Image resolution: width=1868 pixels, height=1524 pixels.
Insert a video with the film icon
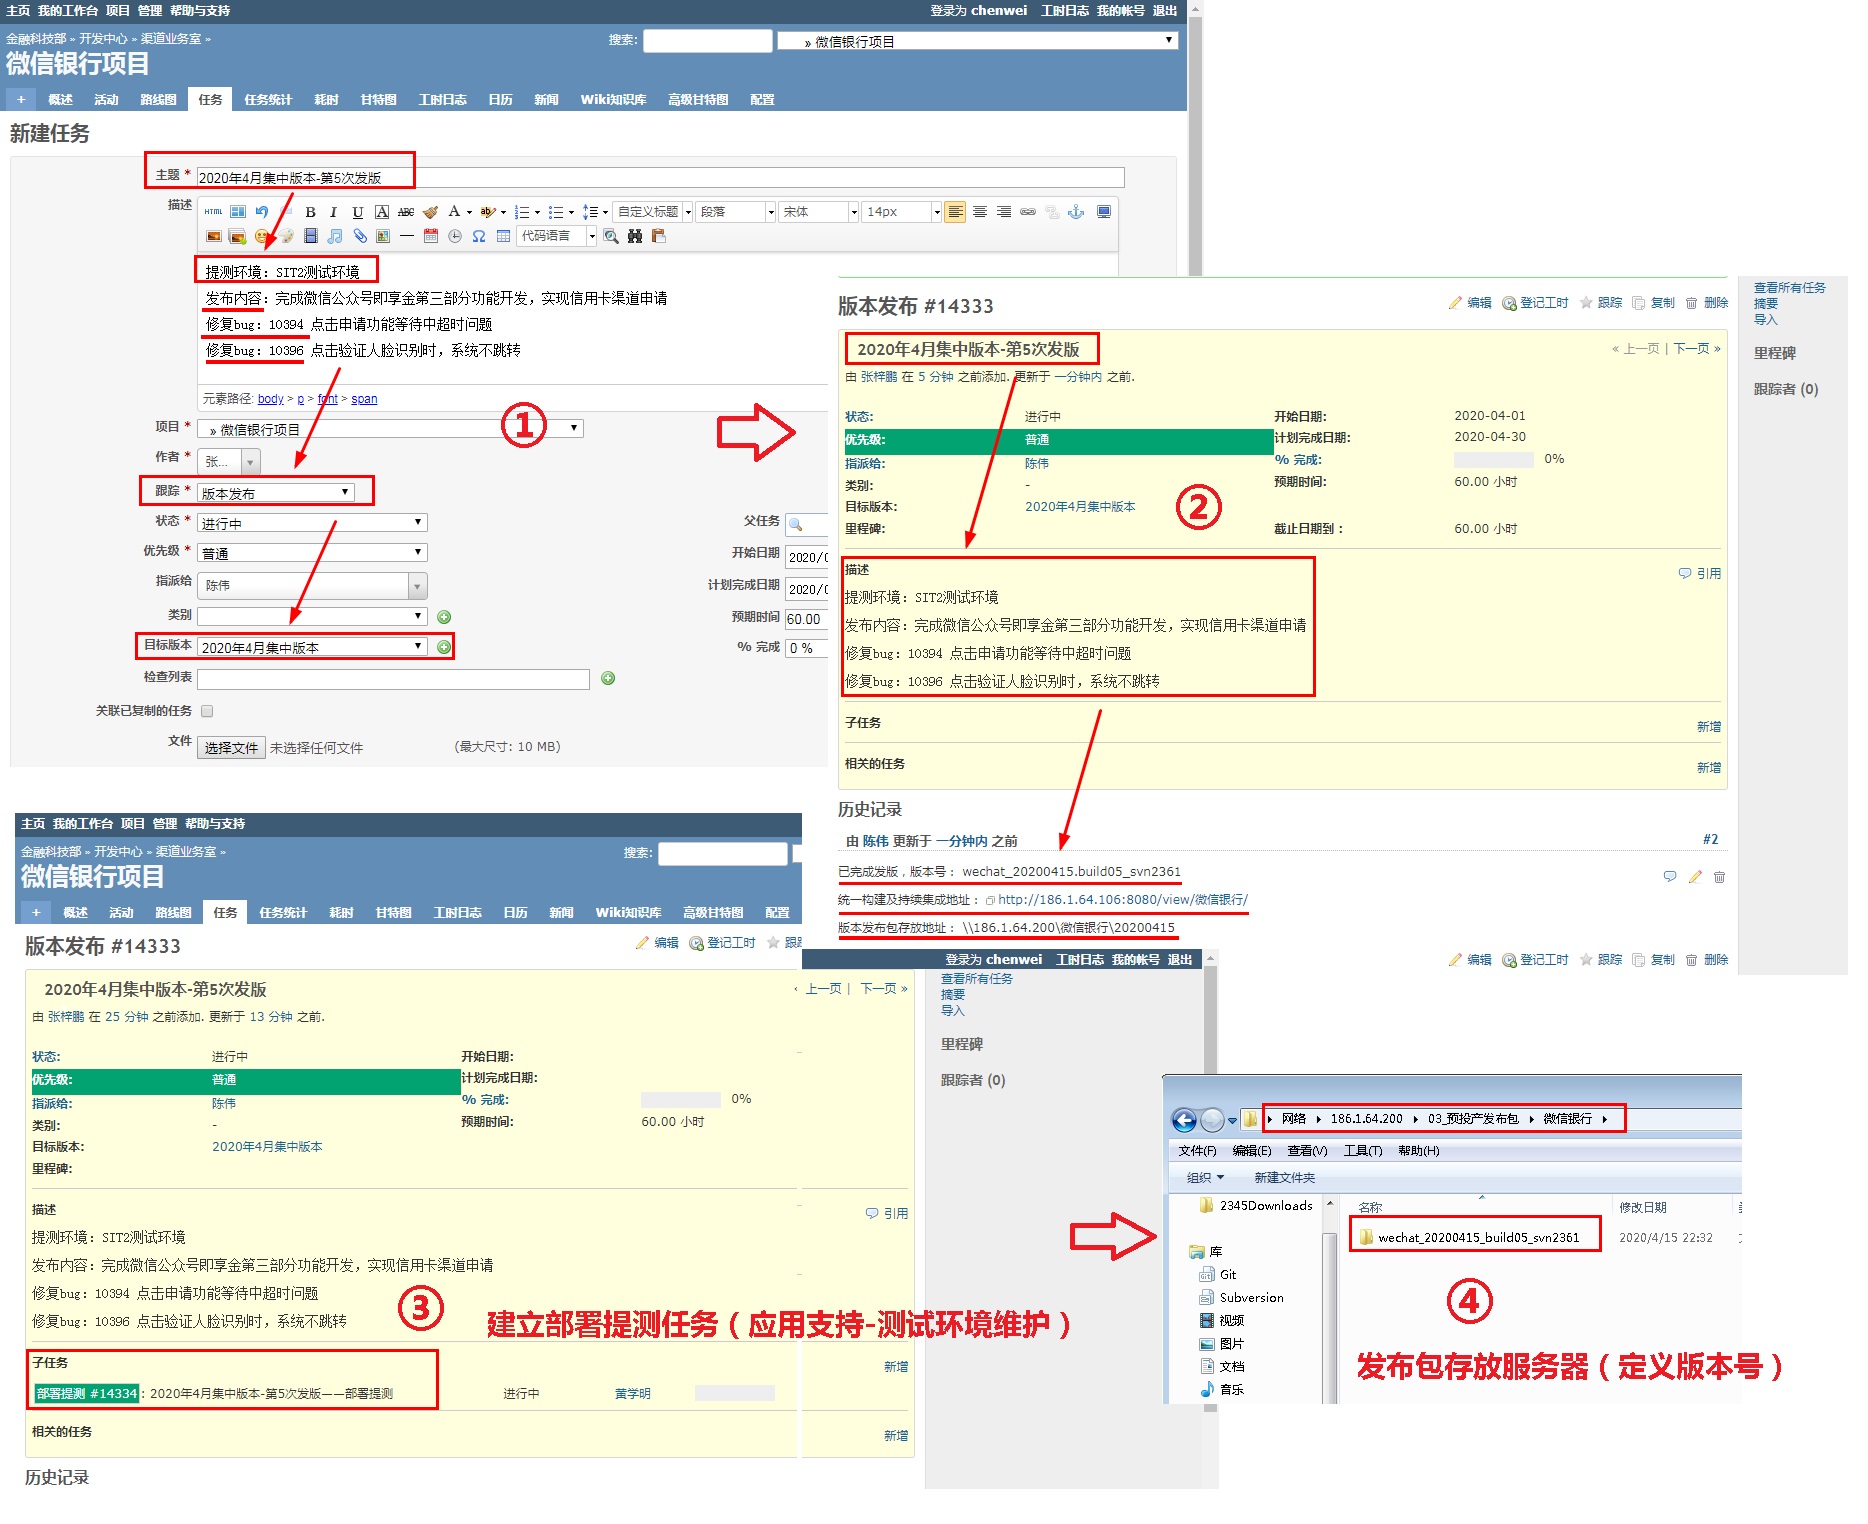(311, 236)
